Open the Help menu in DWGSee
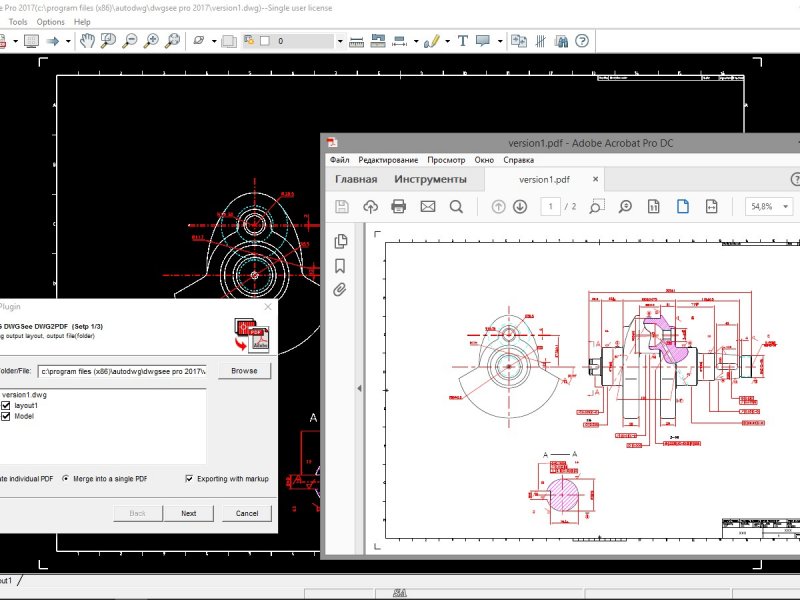The image size is (800, 600). click(x=82, y=22)
